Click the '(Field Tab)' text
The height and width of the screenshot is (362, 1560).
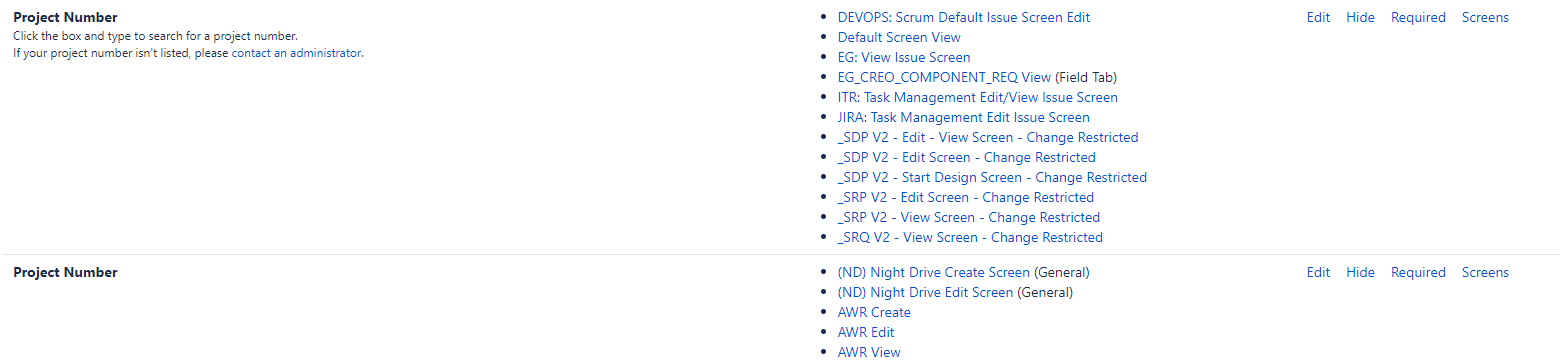point(1086,77)
